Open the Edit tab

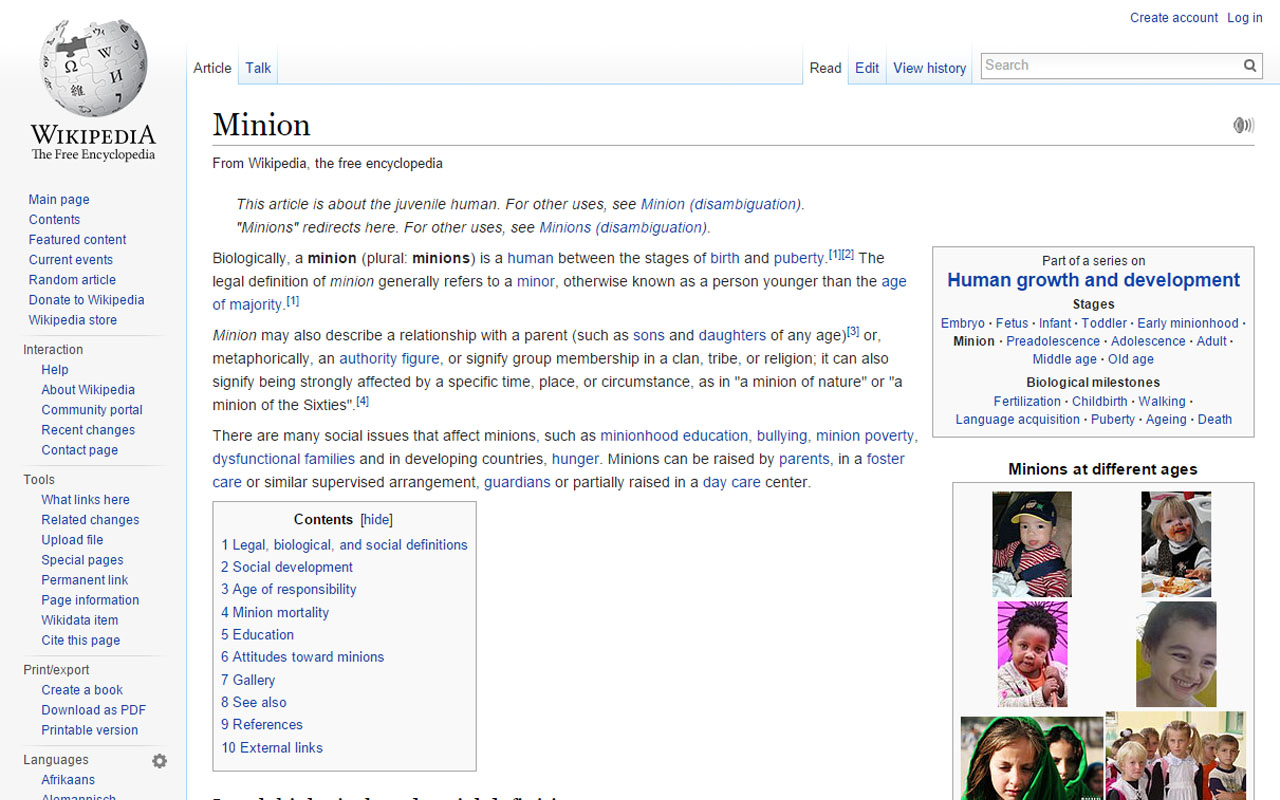click(x=867, y=68)
